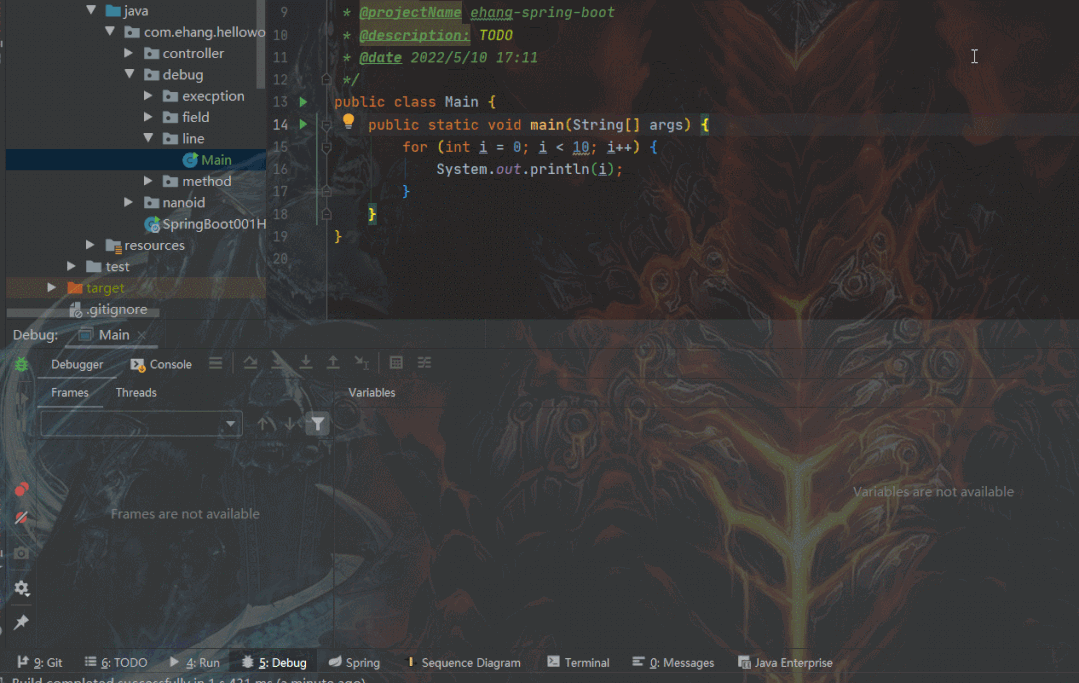Click the yellow lightbulb intention icon
The height and width of the screenshot is (683, 1079).
[x=348, y=122]
